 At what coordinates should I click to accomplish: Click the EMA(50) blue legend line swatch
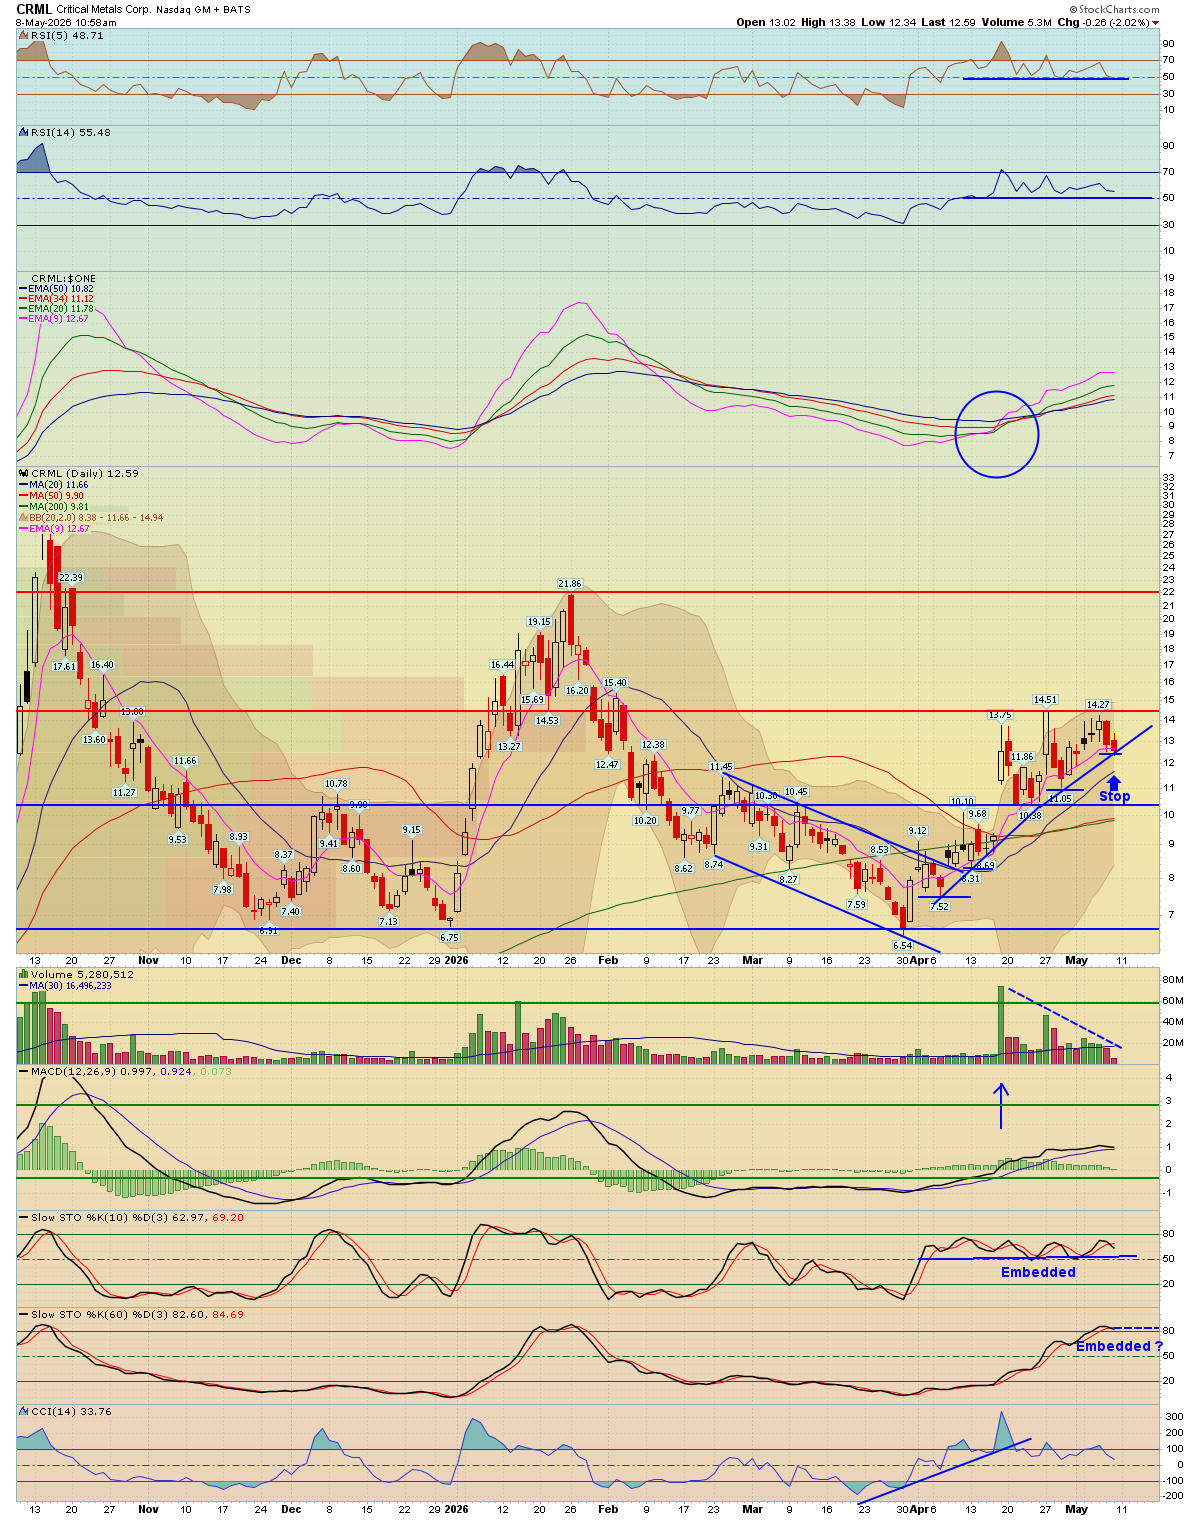[x=24, y=289]
